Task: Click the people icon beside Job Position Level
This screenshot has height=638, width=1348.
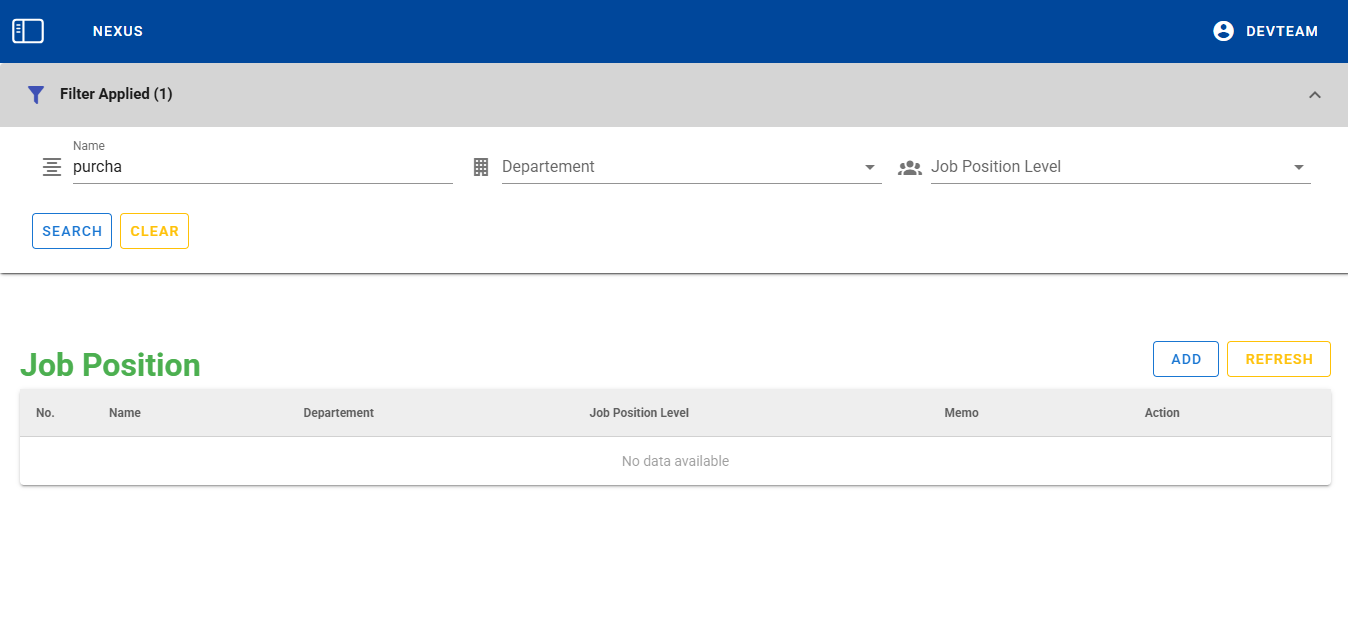Action: coord(910,167)
